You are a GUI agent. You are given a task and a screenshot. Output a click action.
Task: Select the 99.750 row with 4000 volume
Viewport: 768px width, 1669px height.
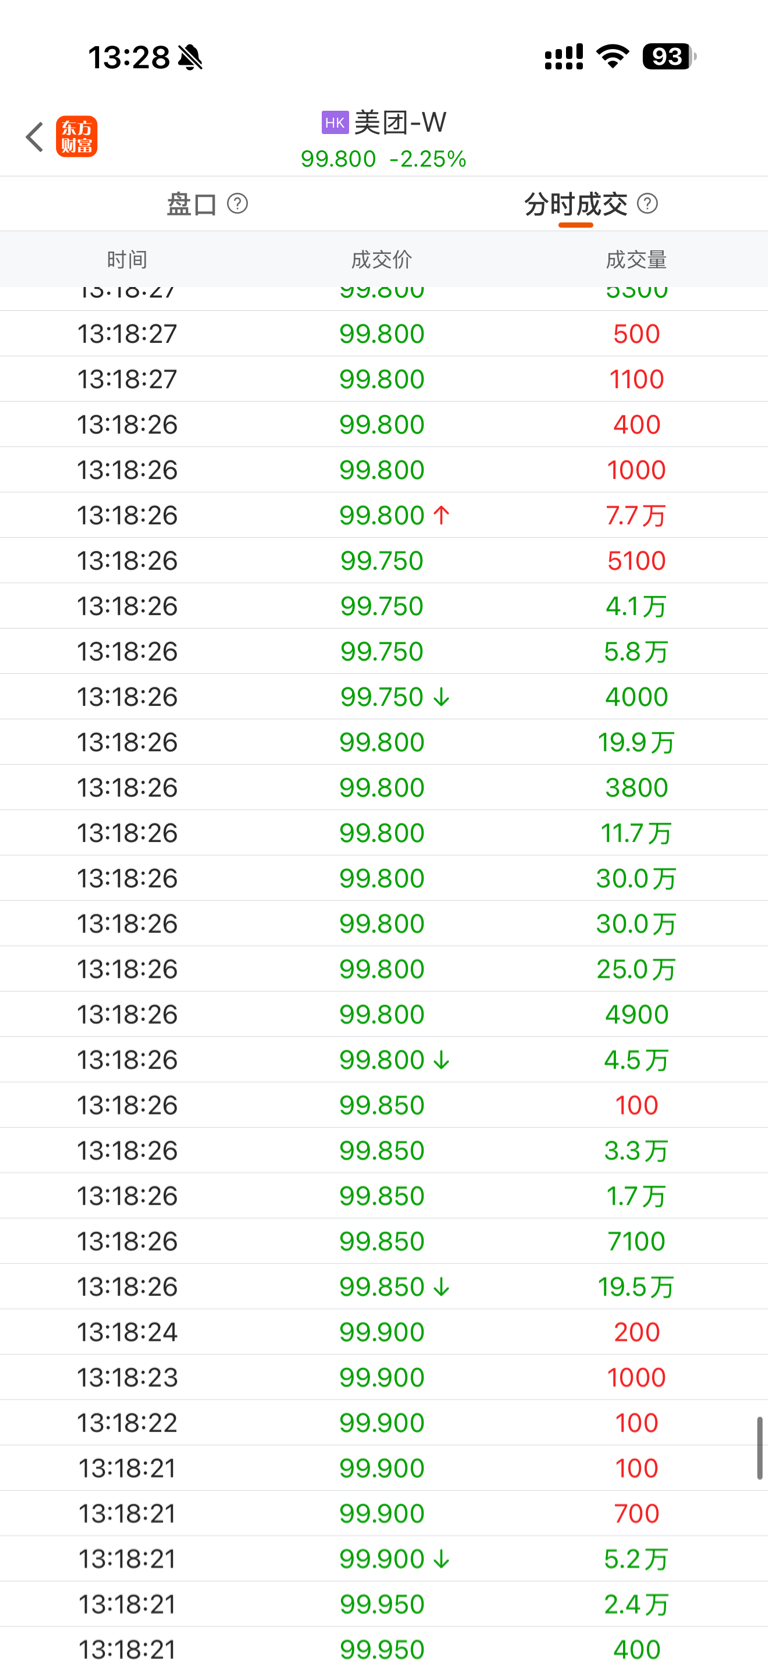tap(384, 697)
